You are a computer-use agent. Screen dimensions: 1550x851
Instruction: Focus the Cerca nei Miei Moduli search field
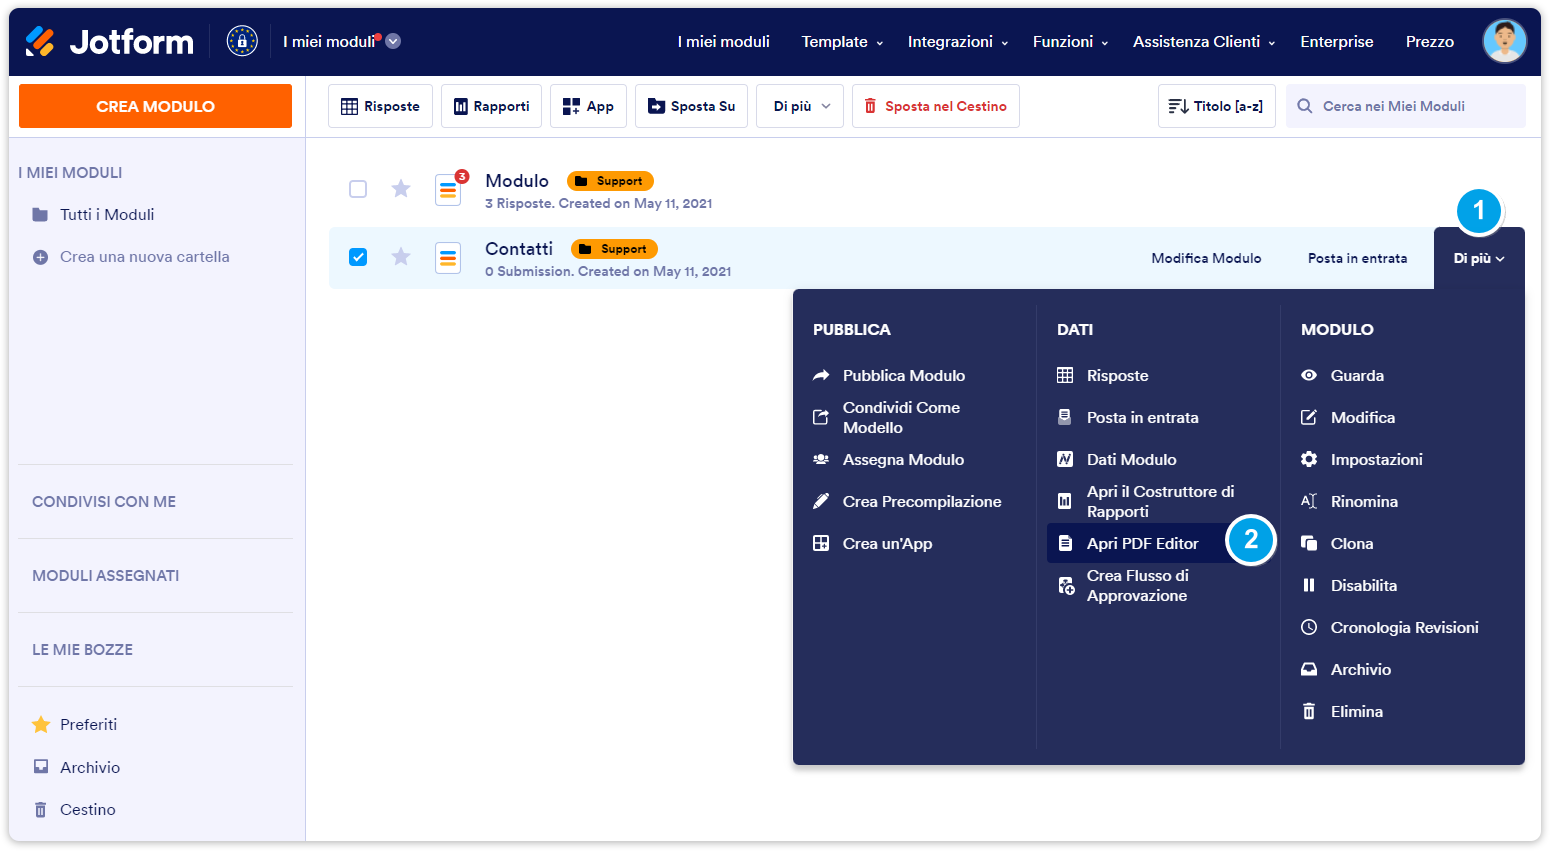(1406, 106)
